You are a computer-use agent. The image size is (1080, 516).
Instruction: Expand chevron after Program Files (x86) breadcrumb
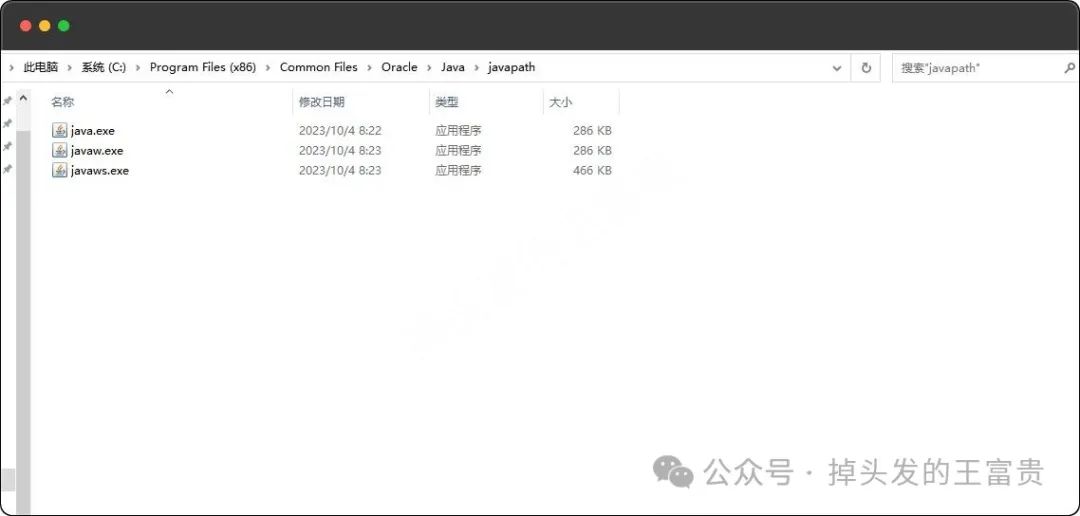point(268,68)
